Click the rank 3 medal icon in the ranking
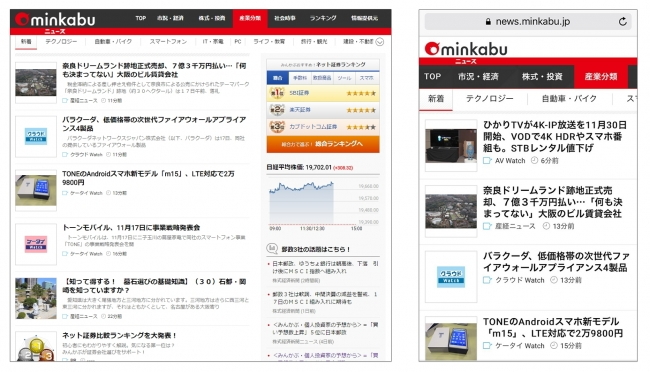The width and height of the screenshot is (650, 372). pyautogui.click(x=276, y=126)
